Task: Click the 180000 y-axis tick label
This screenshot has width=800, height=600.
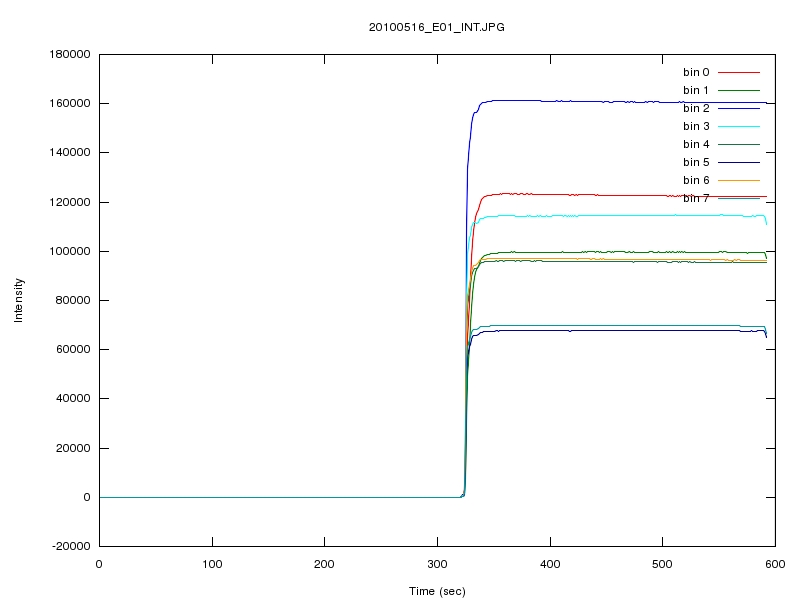Action: click(x=70, y=54)
